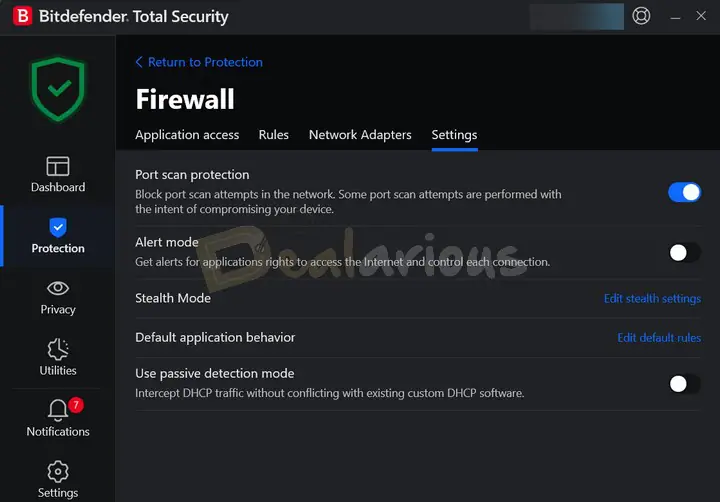
Task: Switch to the Rules tab
Action: 273,135
